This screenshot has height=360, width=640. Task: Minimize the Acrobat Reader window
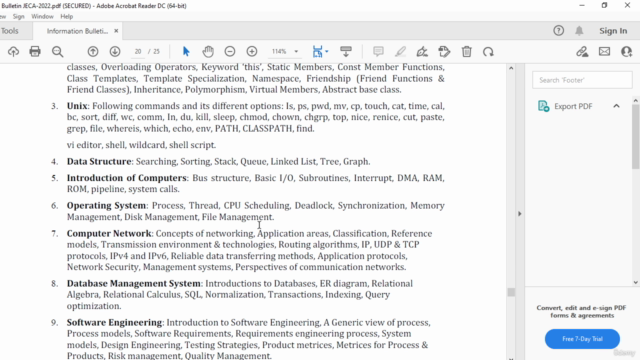coord(582,5)
